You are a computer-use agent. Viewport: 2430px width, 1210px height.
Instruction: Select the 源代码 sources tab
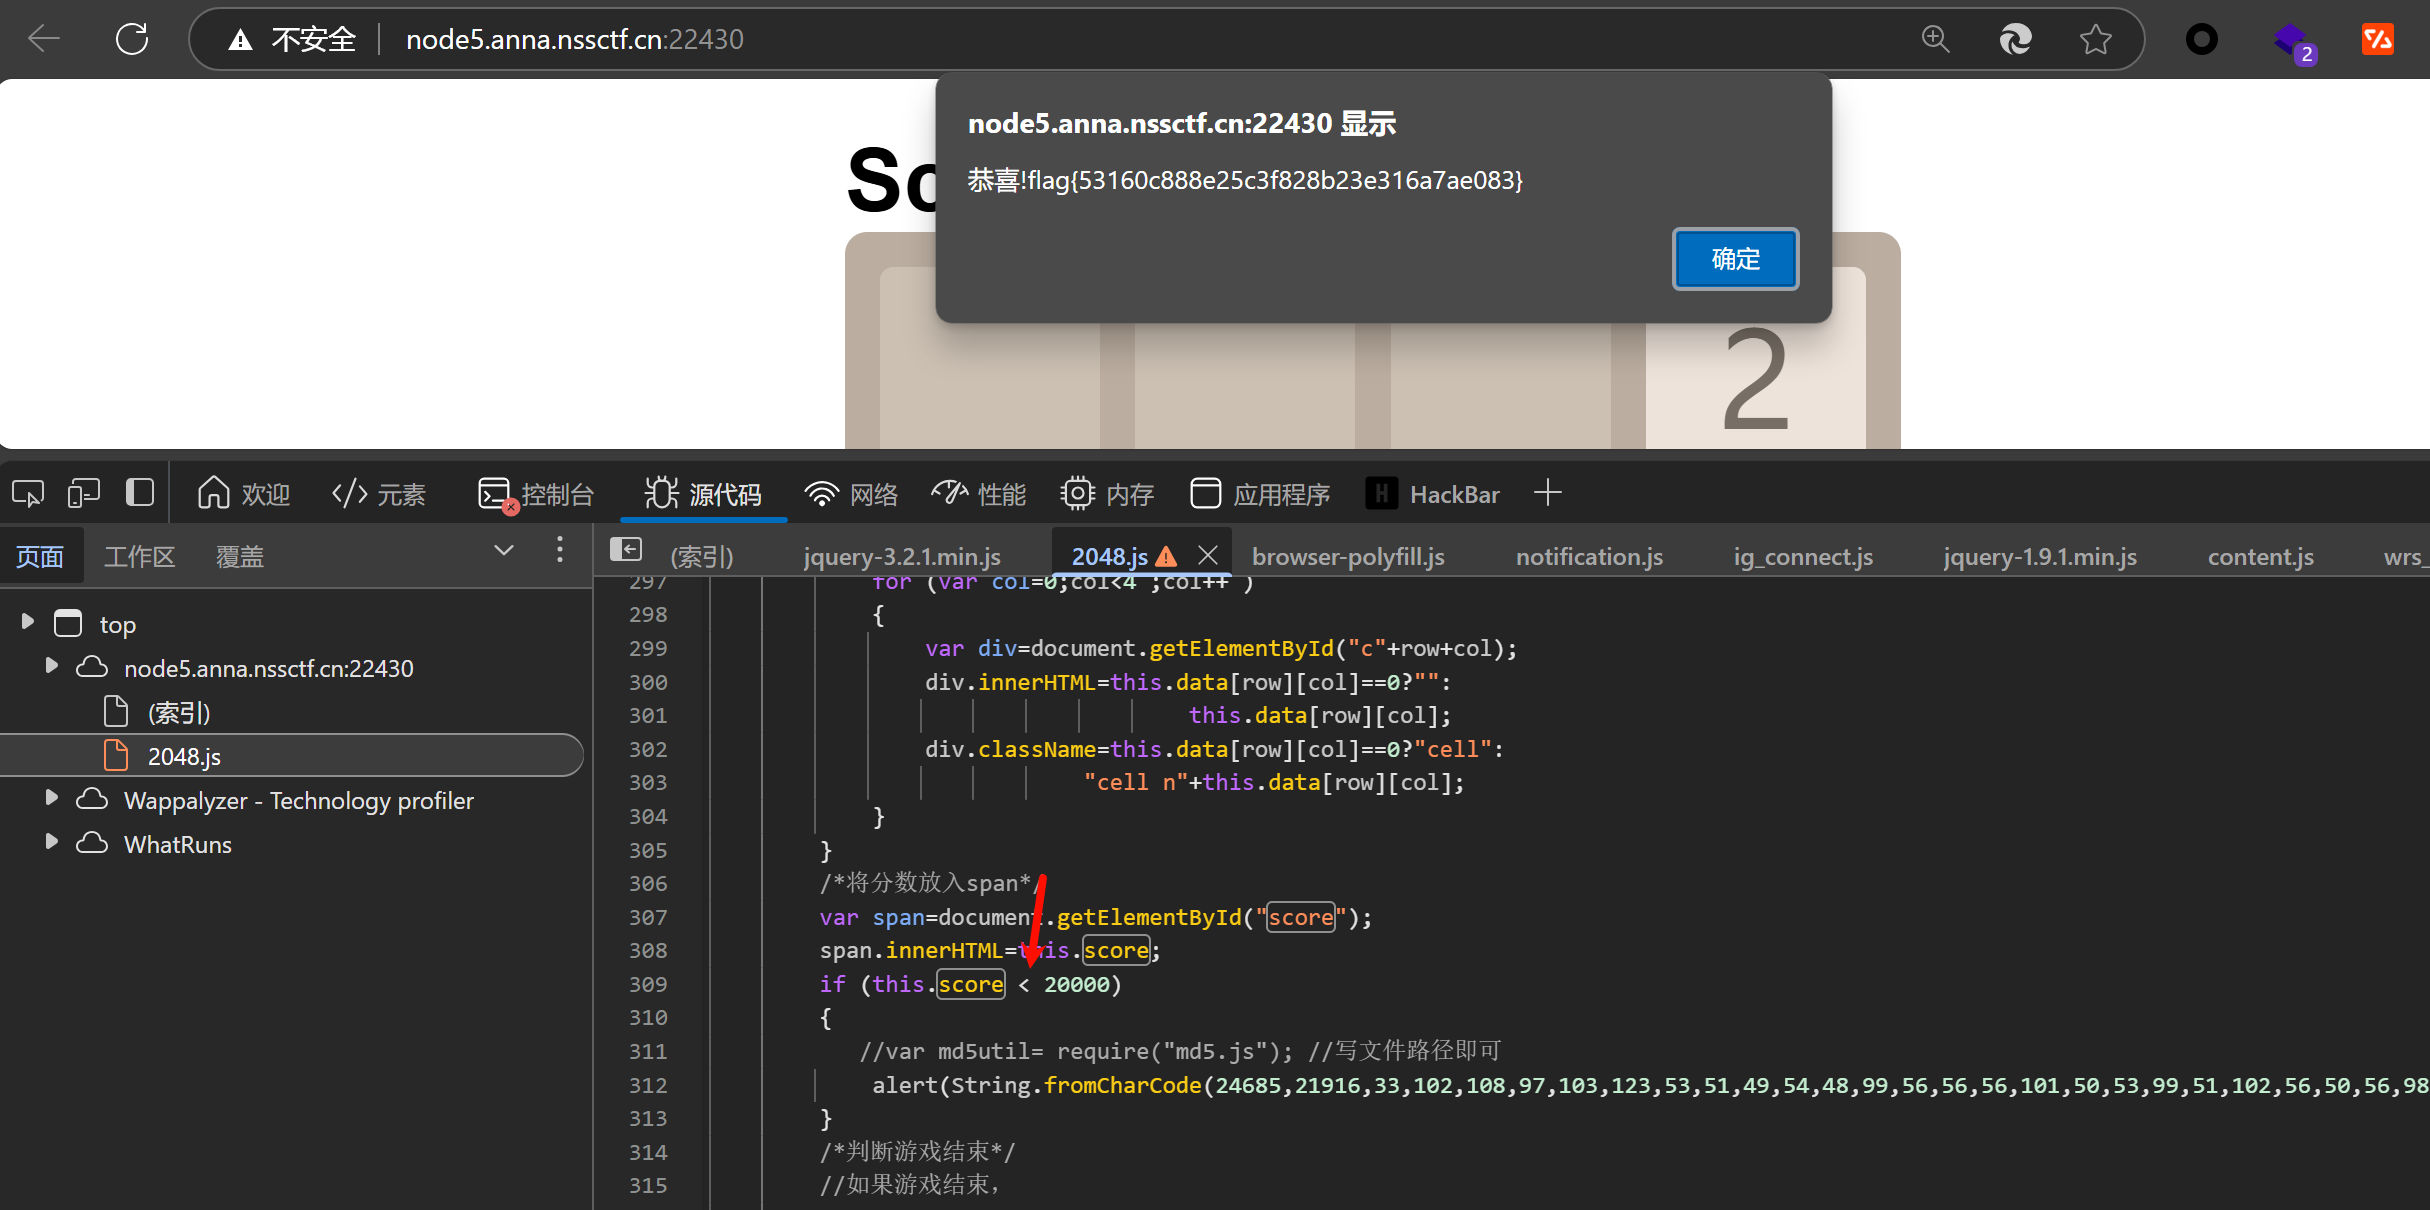coord(703,494)
